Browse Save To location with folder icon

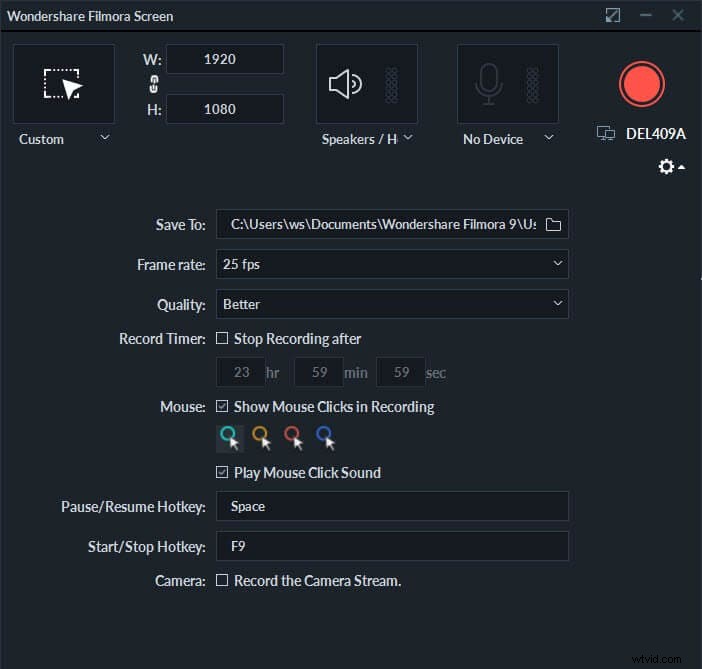click(553, 224)
